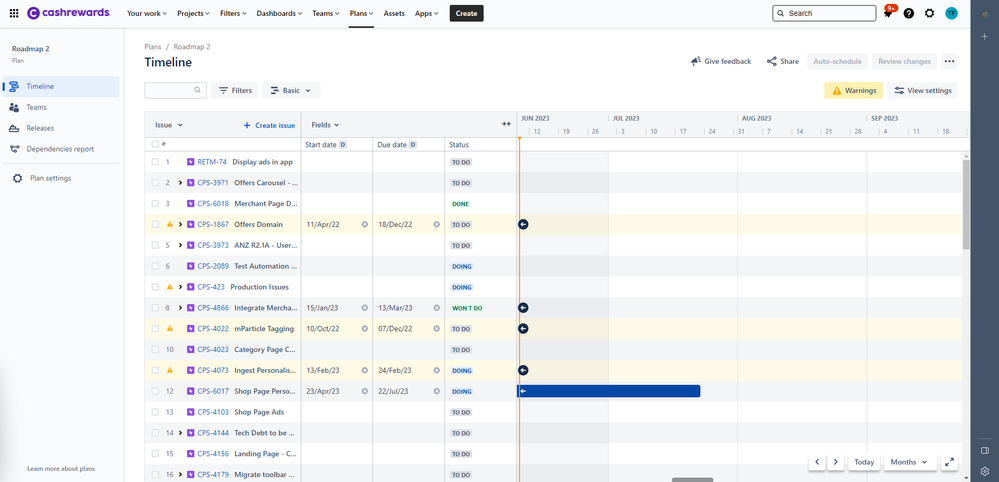Toggle the select-all issues checkbox
999x482 pixels.
[x=155, y=144]
